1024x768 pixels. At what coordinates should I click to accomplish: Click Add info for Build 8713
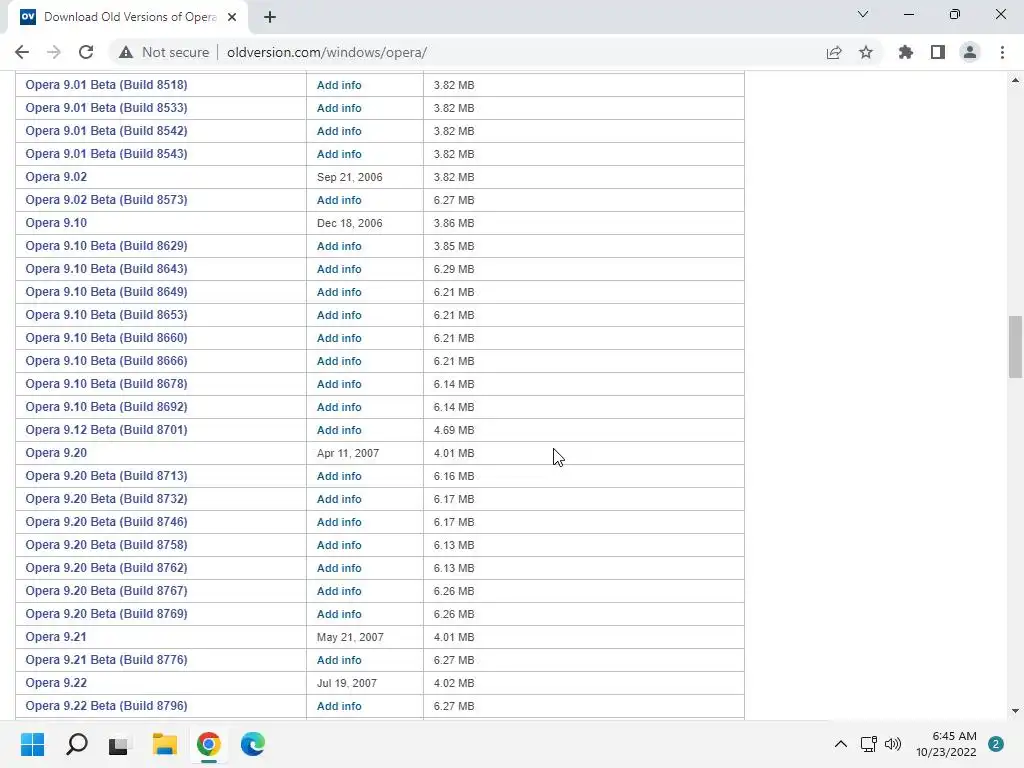pos(339,476)
